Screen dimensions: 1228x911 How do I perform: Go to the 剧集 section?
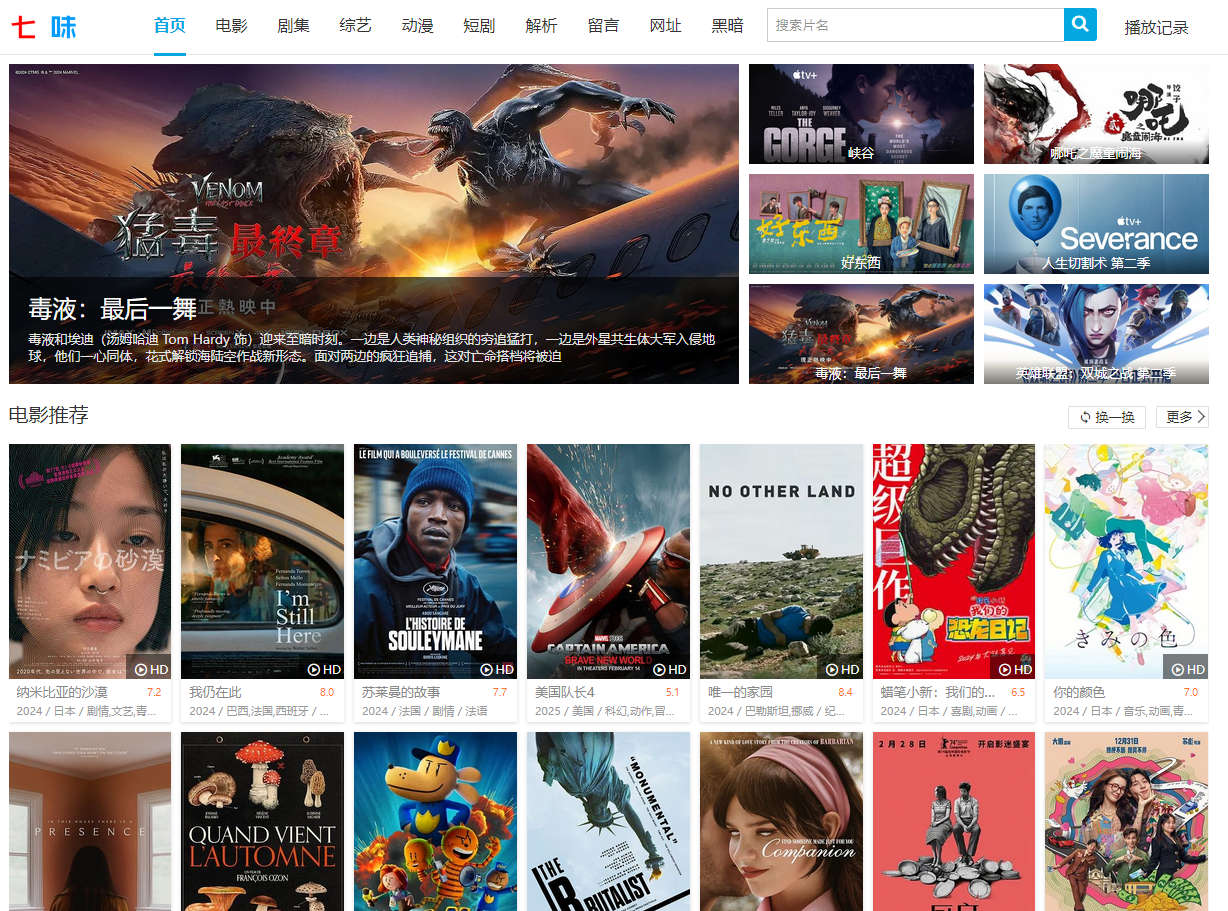pyautogui.click(x=294, y=25)
